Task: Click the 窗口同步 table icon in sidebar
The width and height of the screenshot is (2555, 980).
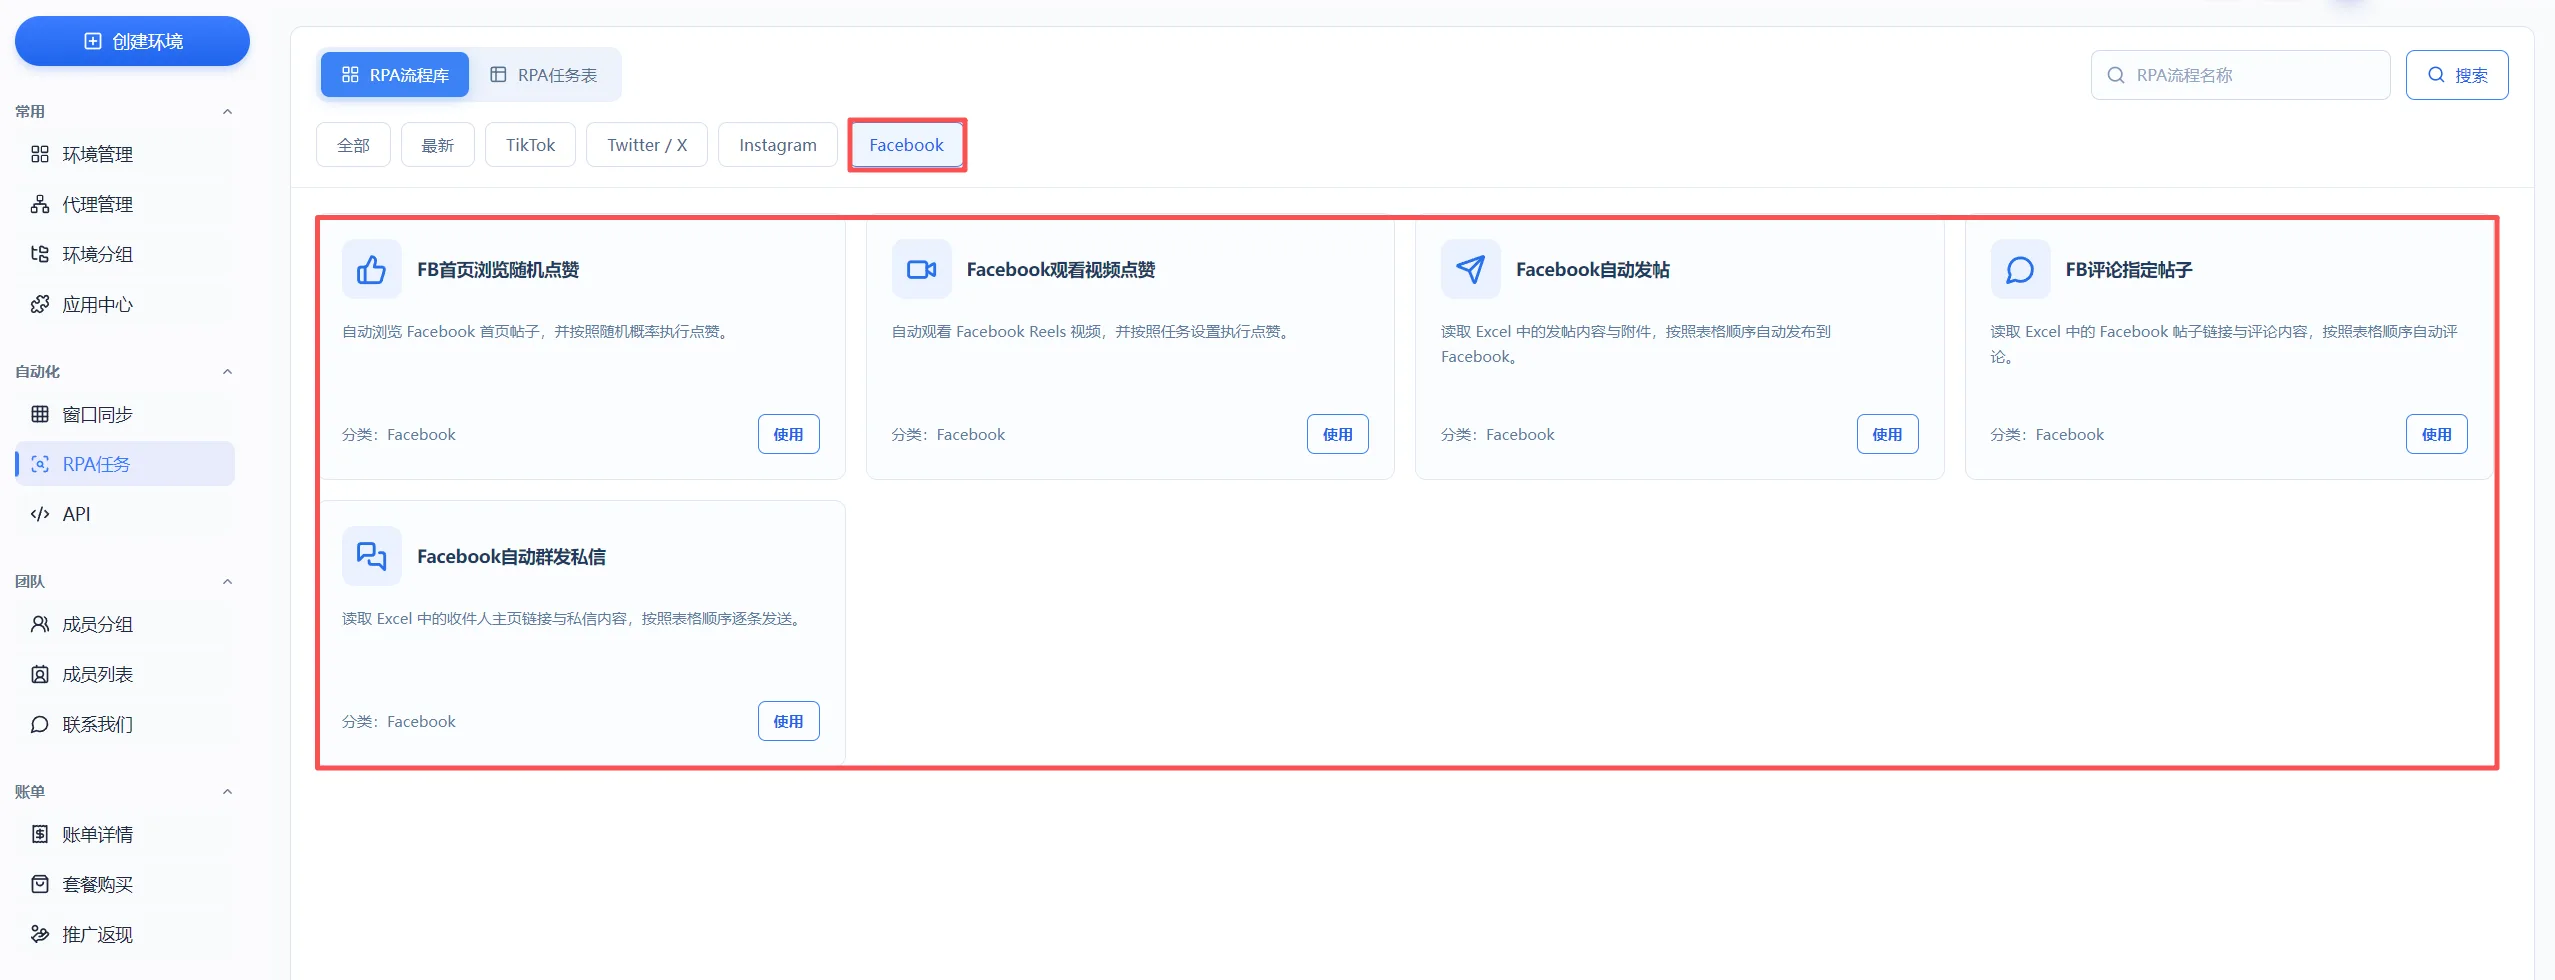Action: click(x=40, y=414)
